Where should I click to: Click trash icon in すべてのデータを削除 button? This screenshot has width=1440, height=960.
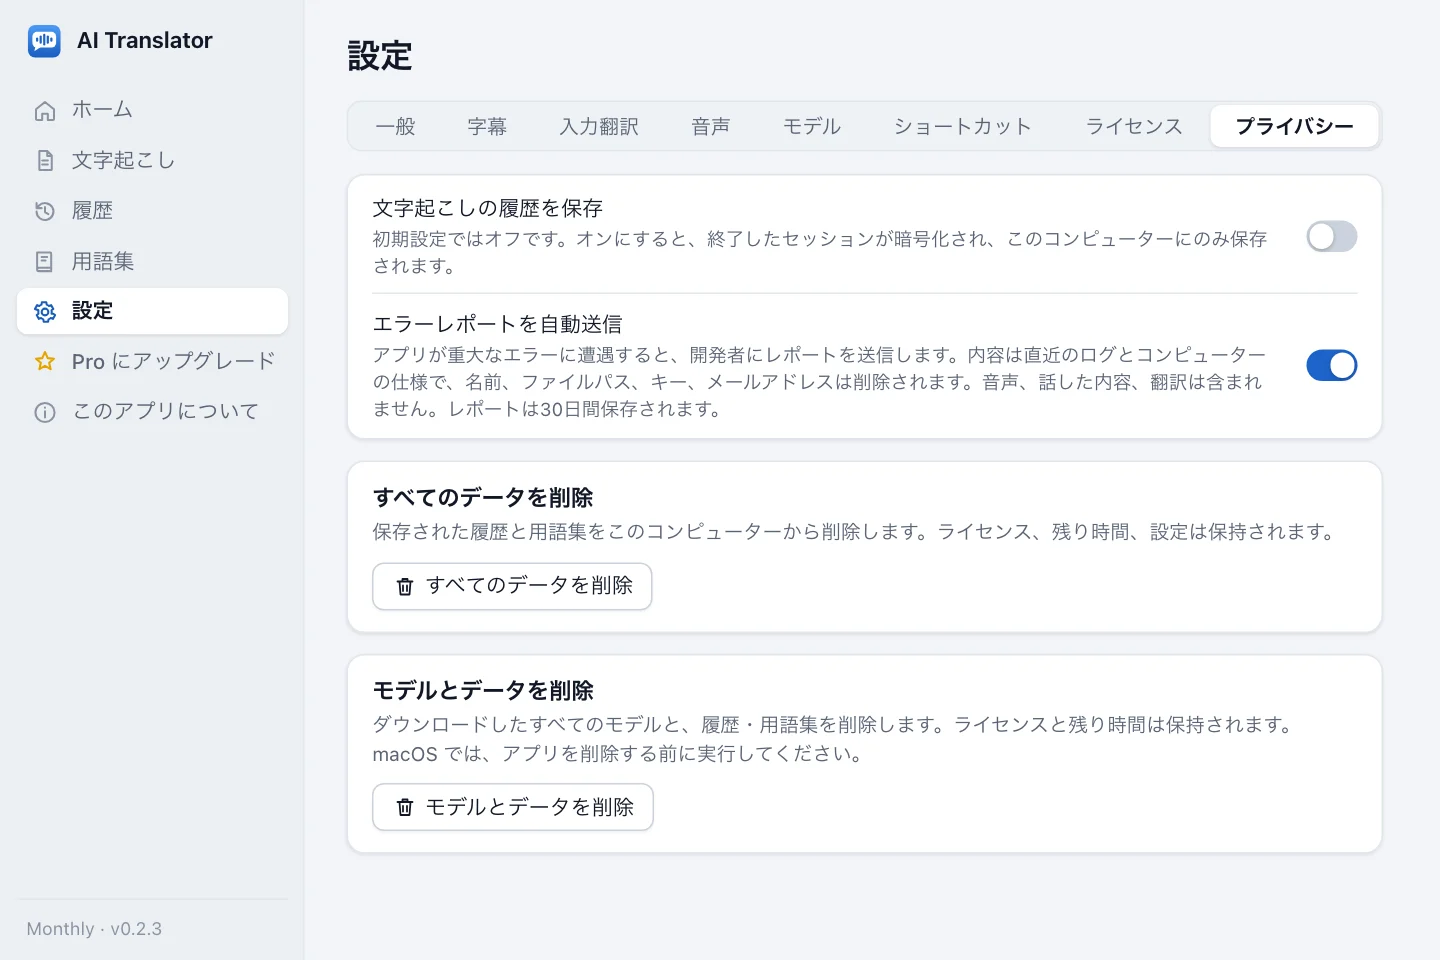tap(405, 587)
